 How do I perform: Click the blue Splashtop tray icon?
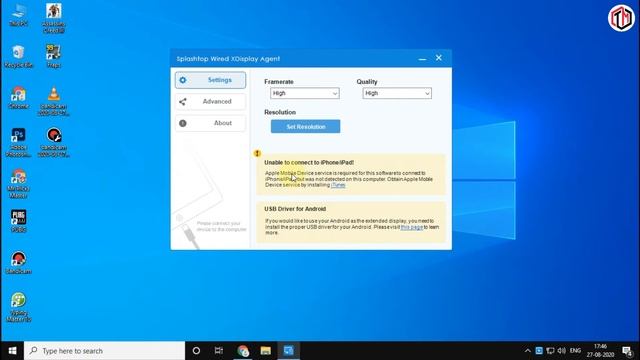tap(539, 351)
